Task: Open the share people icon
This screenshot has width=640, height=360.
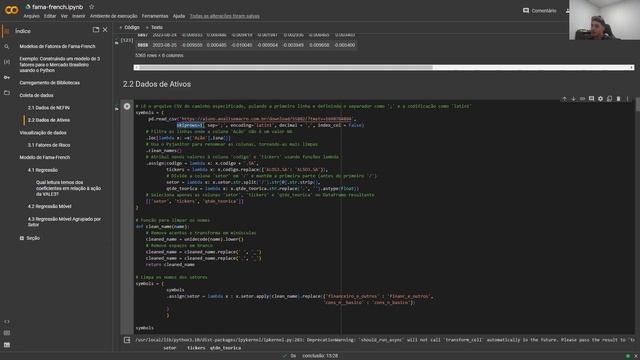Action: coord(567,11)
